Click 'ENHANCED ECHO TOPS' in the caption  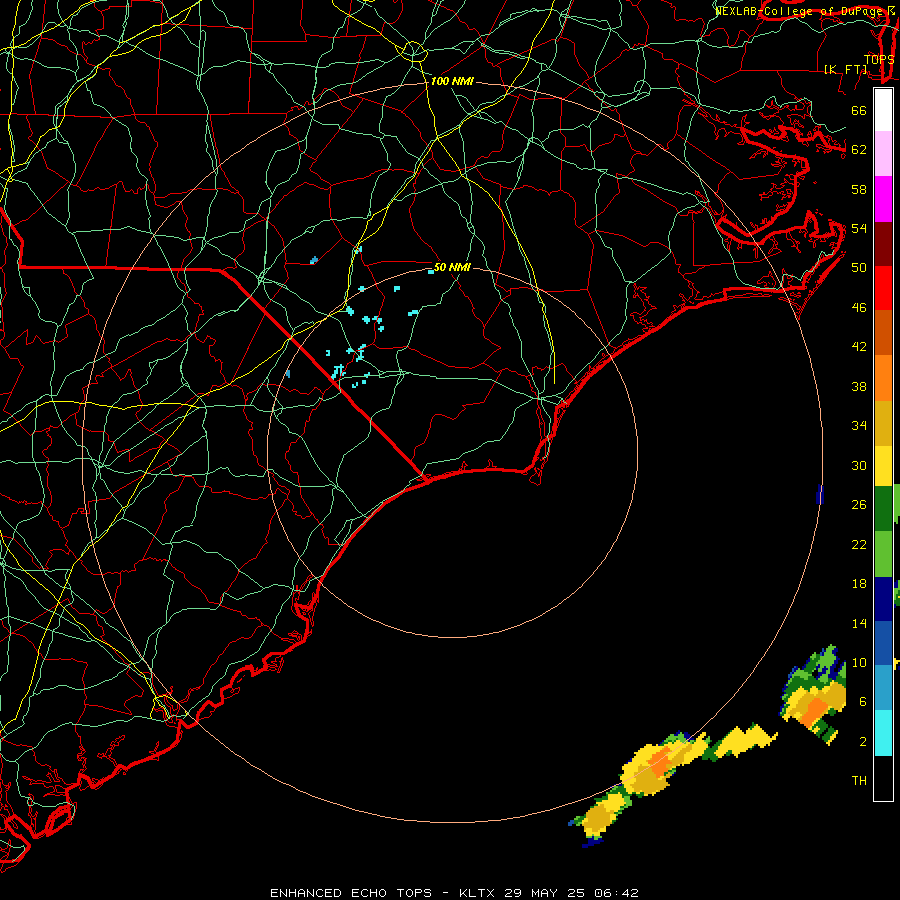[x=351, y=893]
